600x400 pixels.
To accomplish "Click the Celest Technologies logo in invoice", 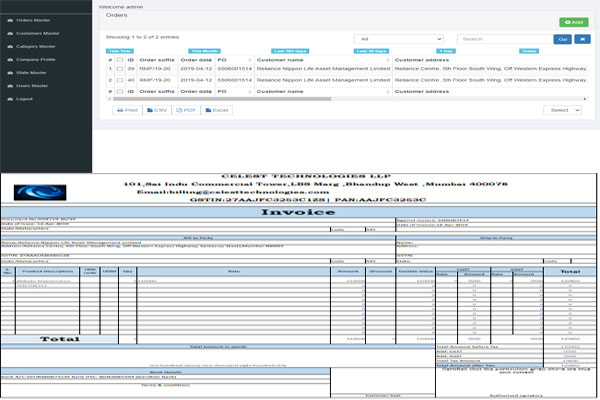I will point(40,193).
